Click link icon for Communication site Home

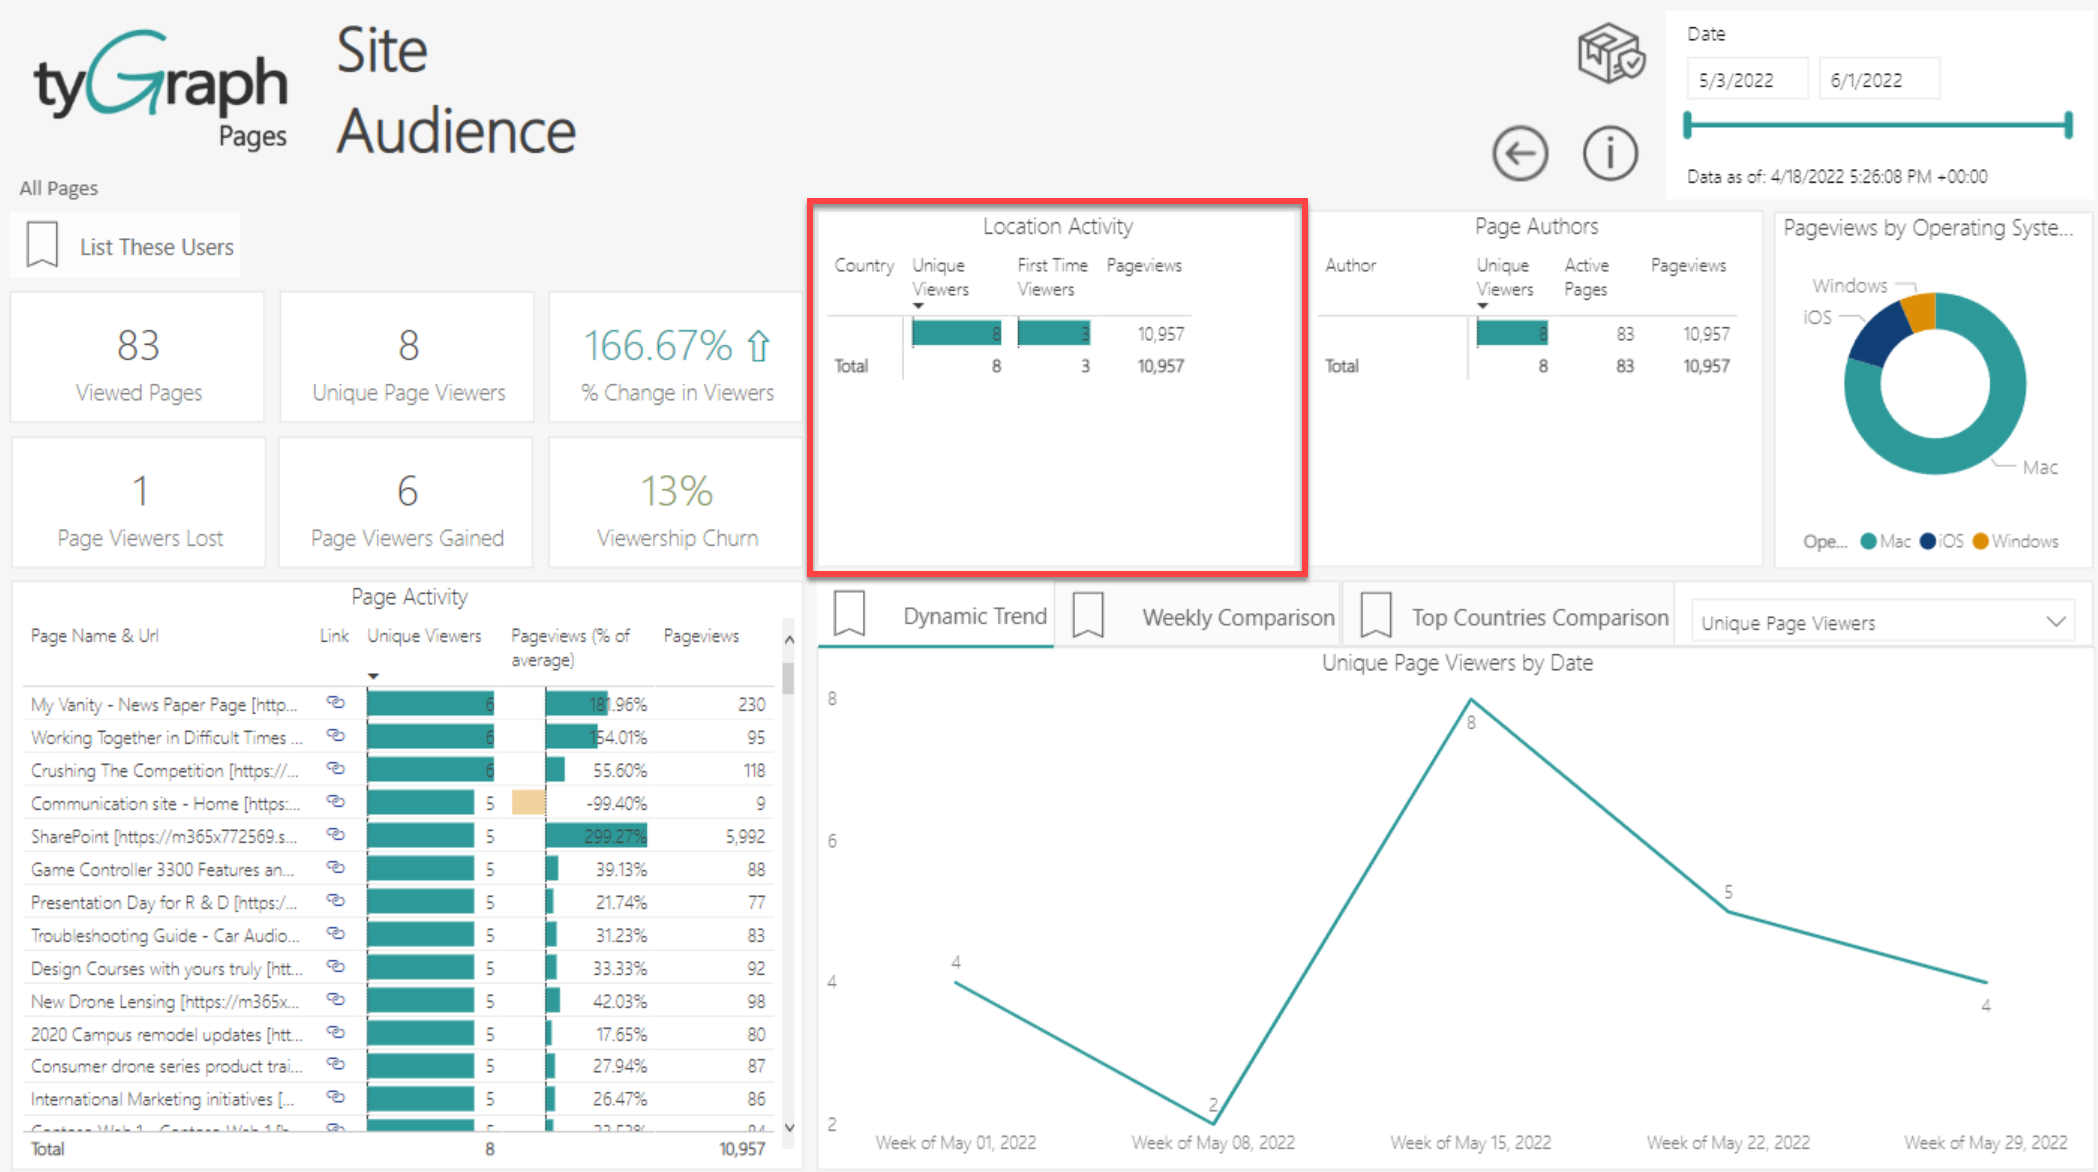336,802
